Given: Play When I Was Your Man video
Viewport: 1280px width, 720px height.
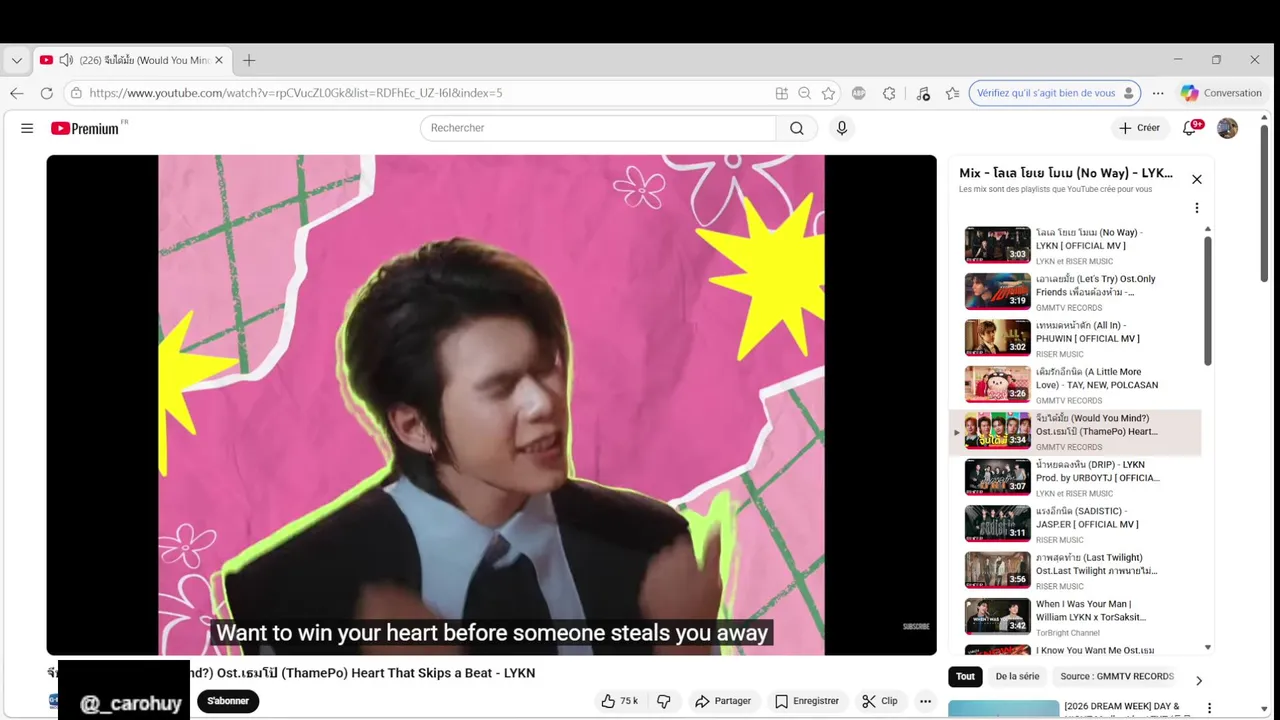Looking at the screenshot, I should pos(1075,617).
